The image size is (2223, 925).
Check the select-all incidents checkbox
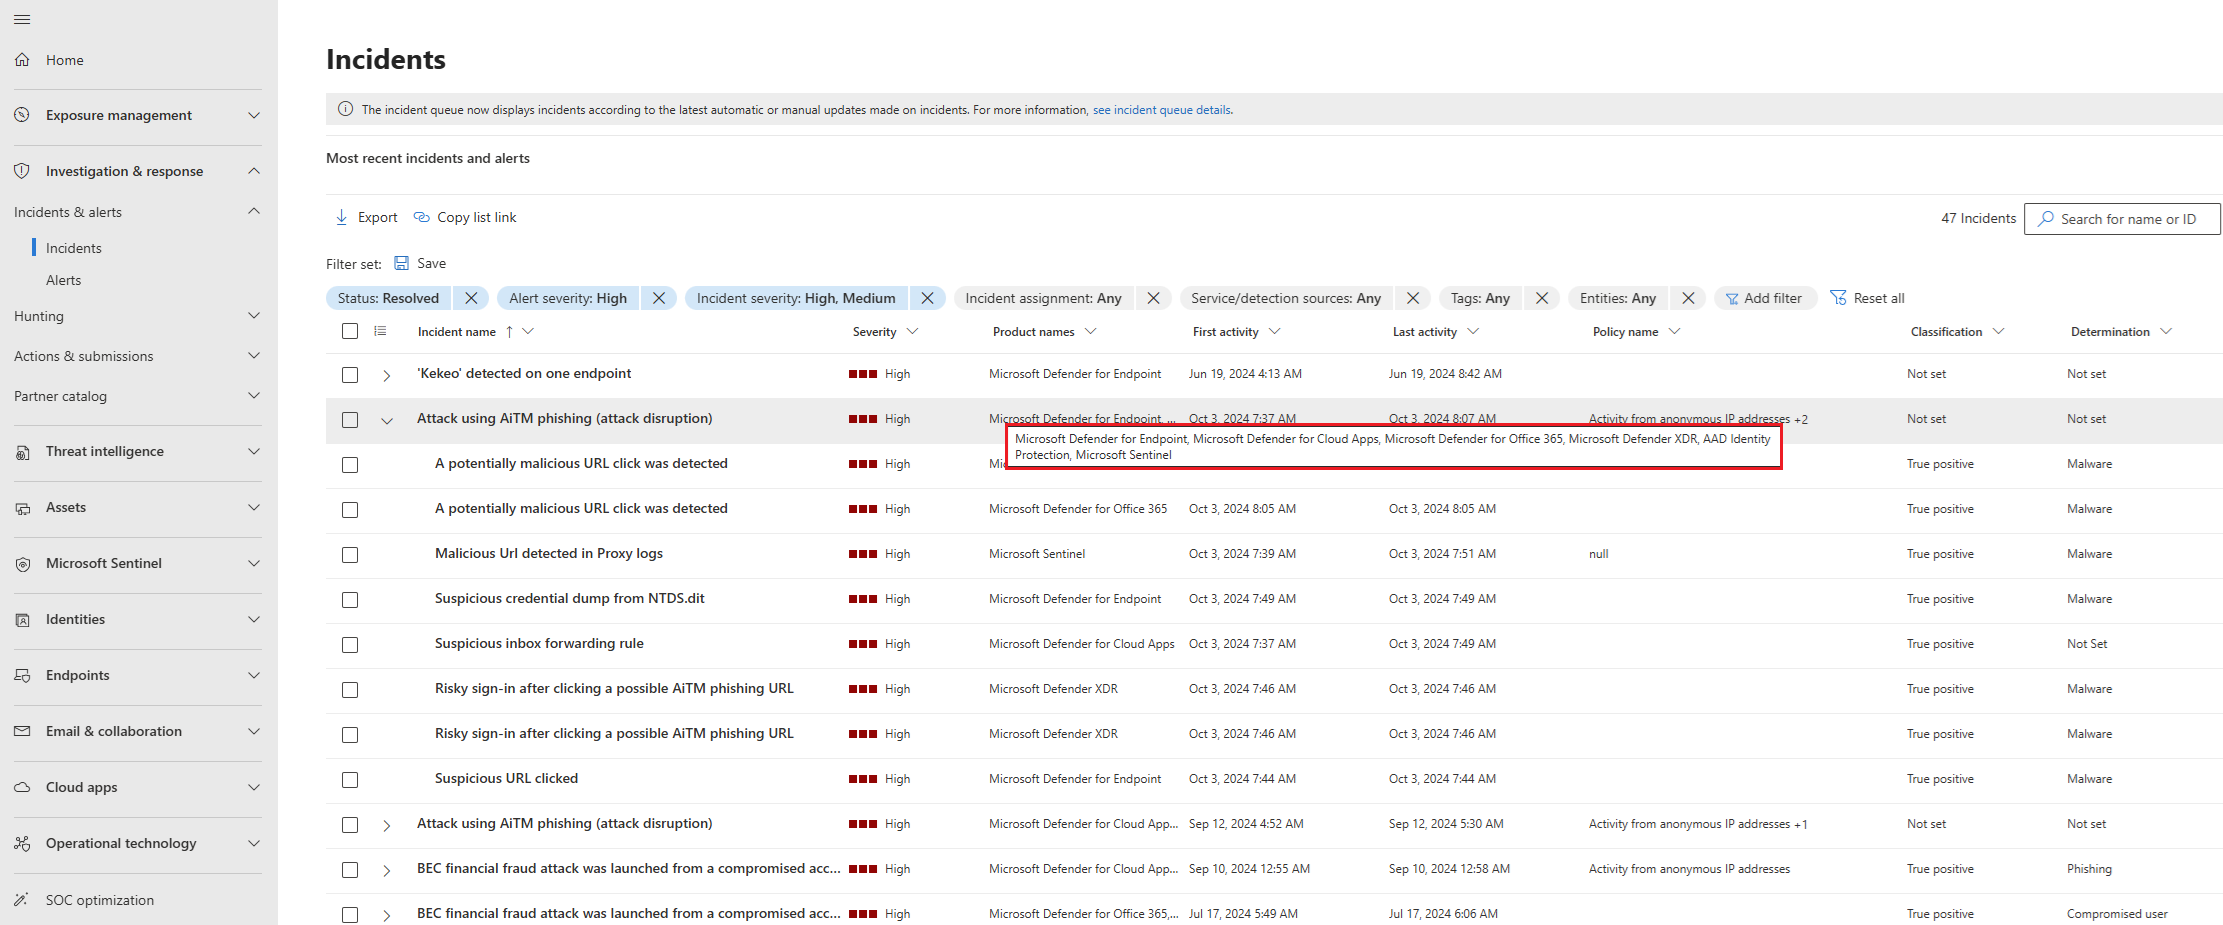350,331
